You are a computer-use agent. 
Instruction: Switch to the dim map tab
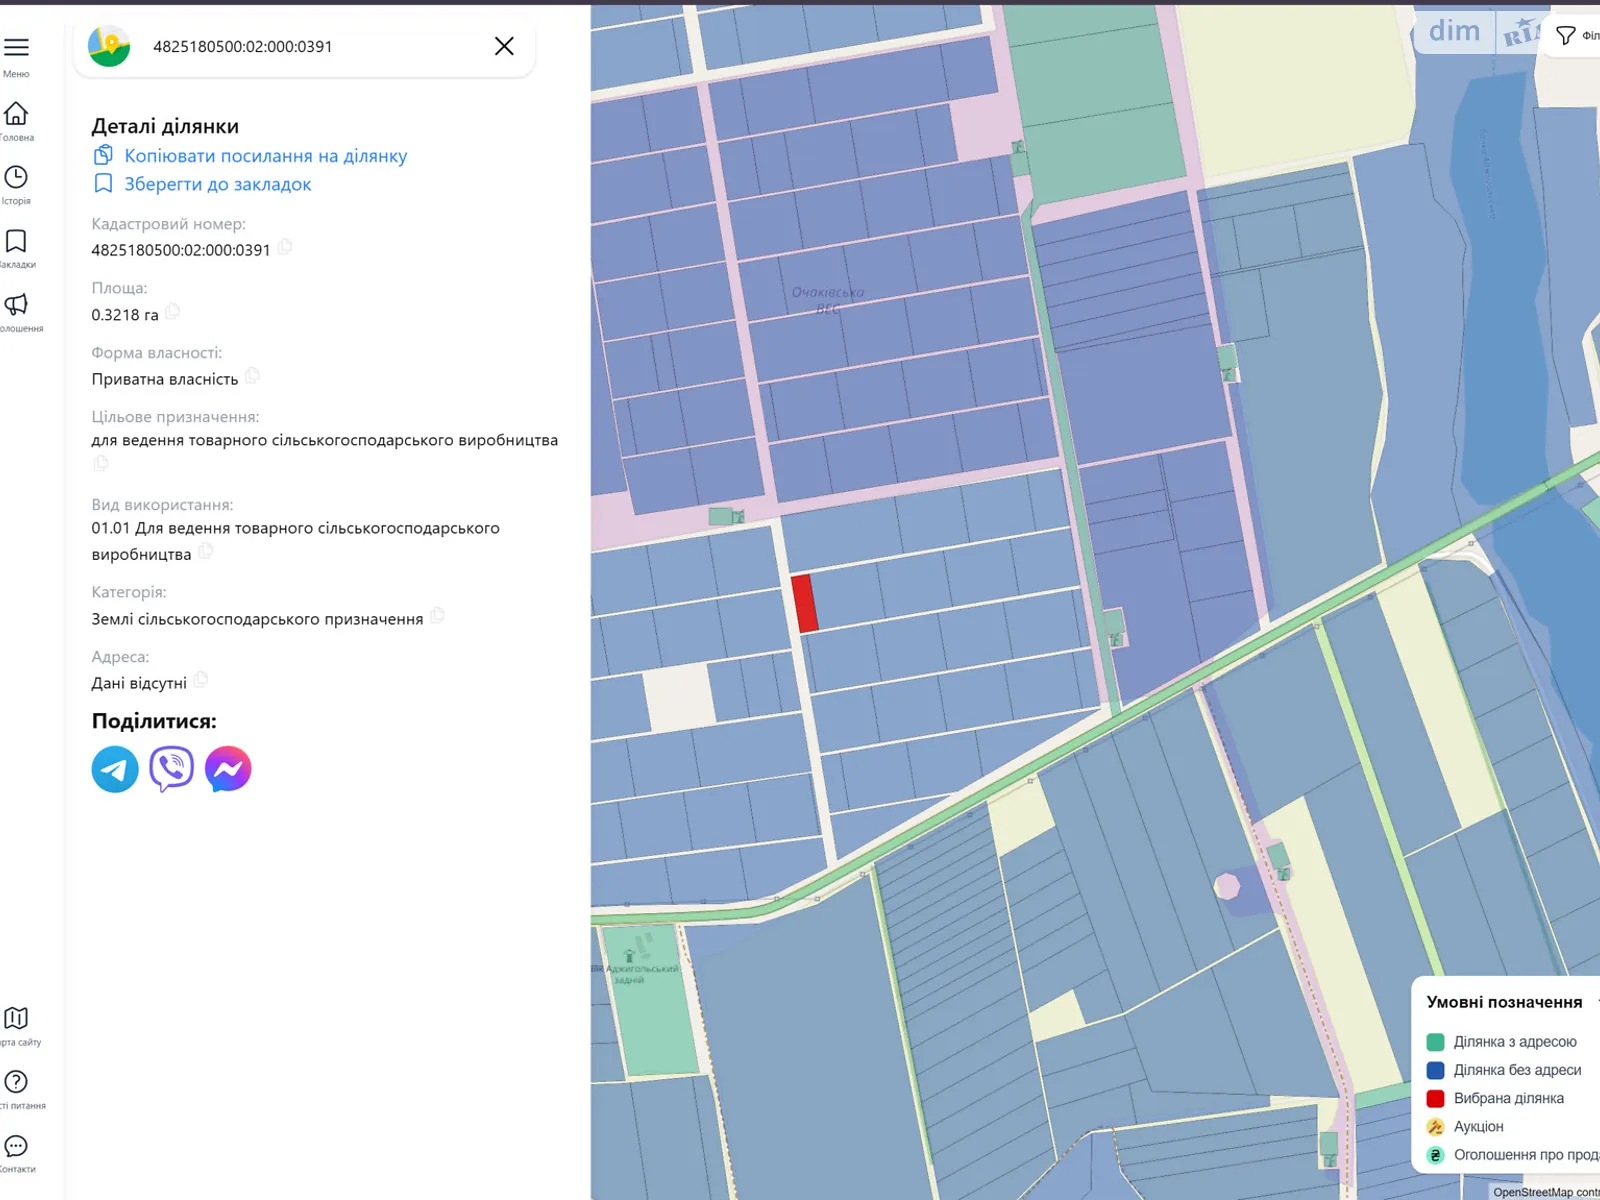pyautogui.click(x=1453, y=31)
